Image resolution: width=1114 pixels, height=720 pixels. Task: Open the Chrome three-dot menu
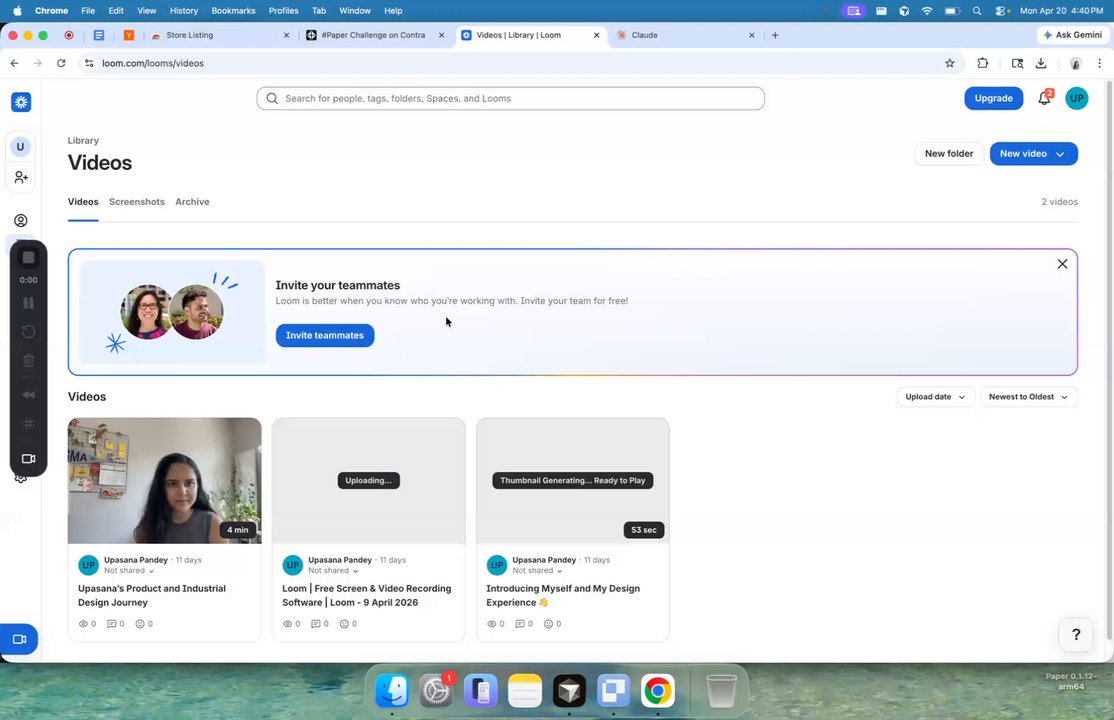pos(1100,63)
